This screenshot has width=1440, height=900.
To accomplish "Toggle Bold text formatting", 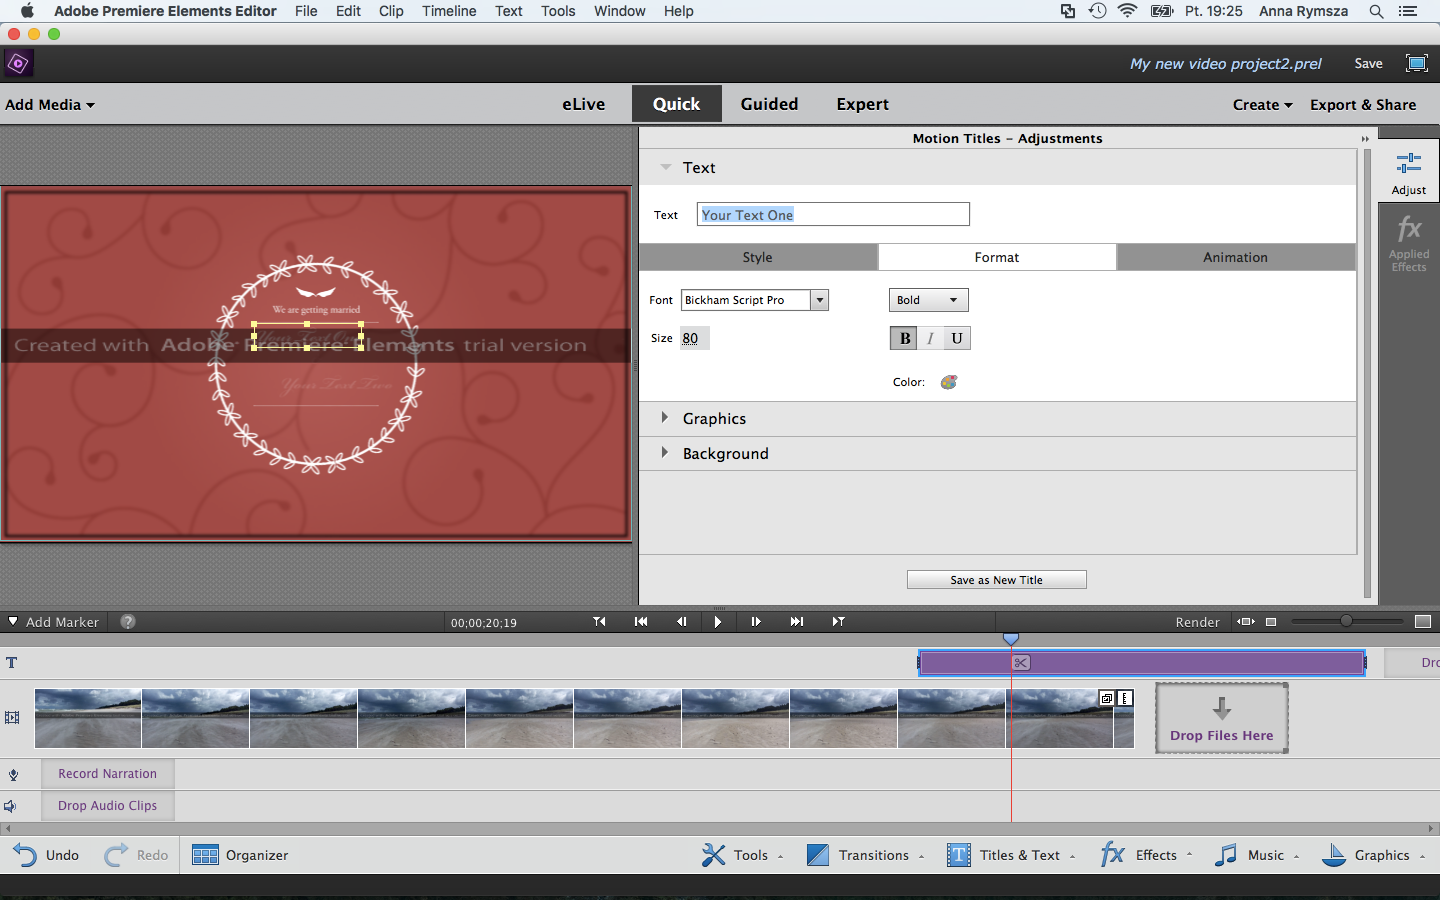I will [905, 338].
